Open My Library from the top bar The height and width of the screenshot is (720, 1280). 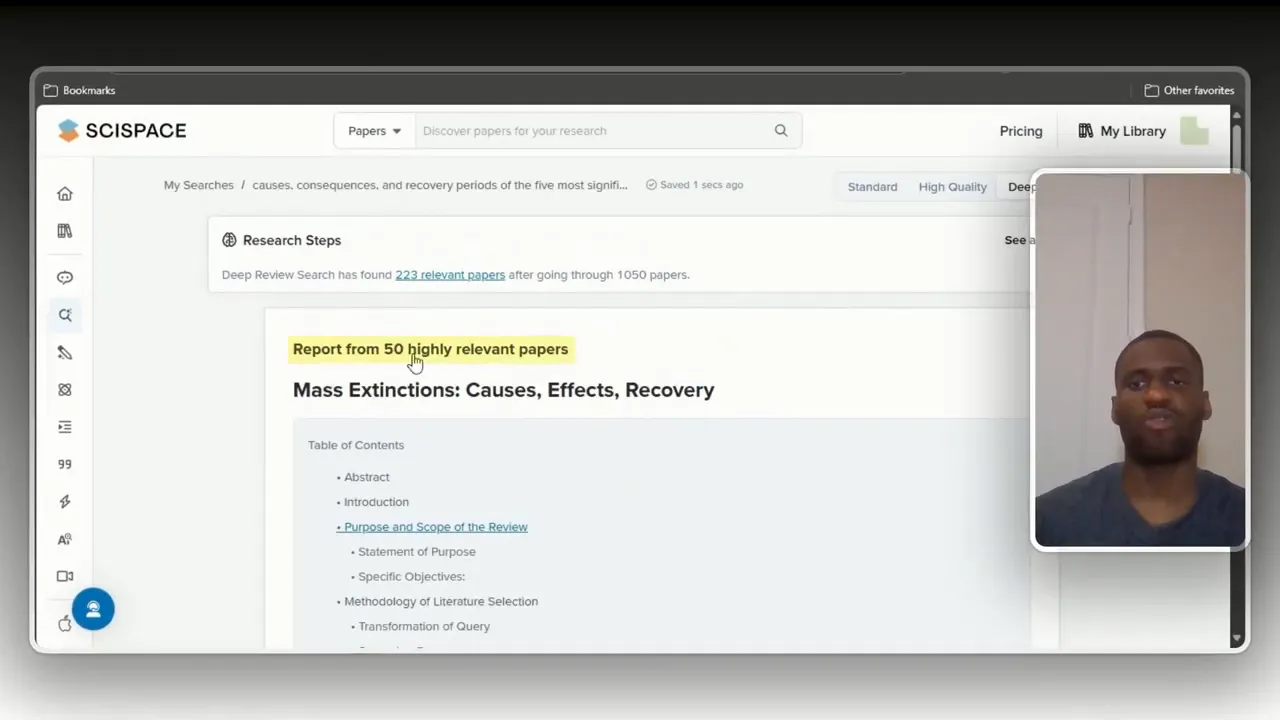point(1122,130)
